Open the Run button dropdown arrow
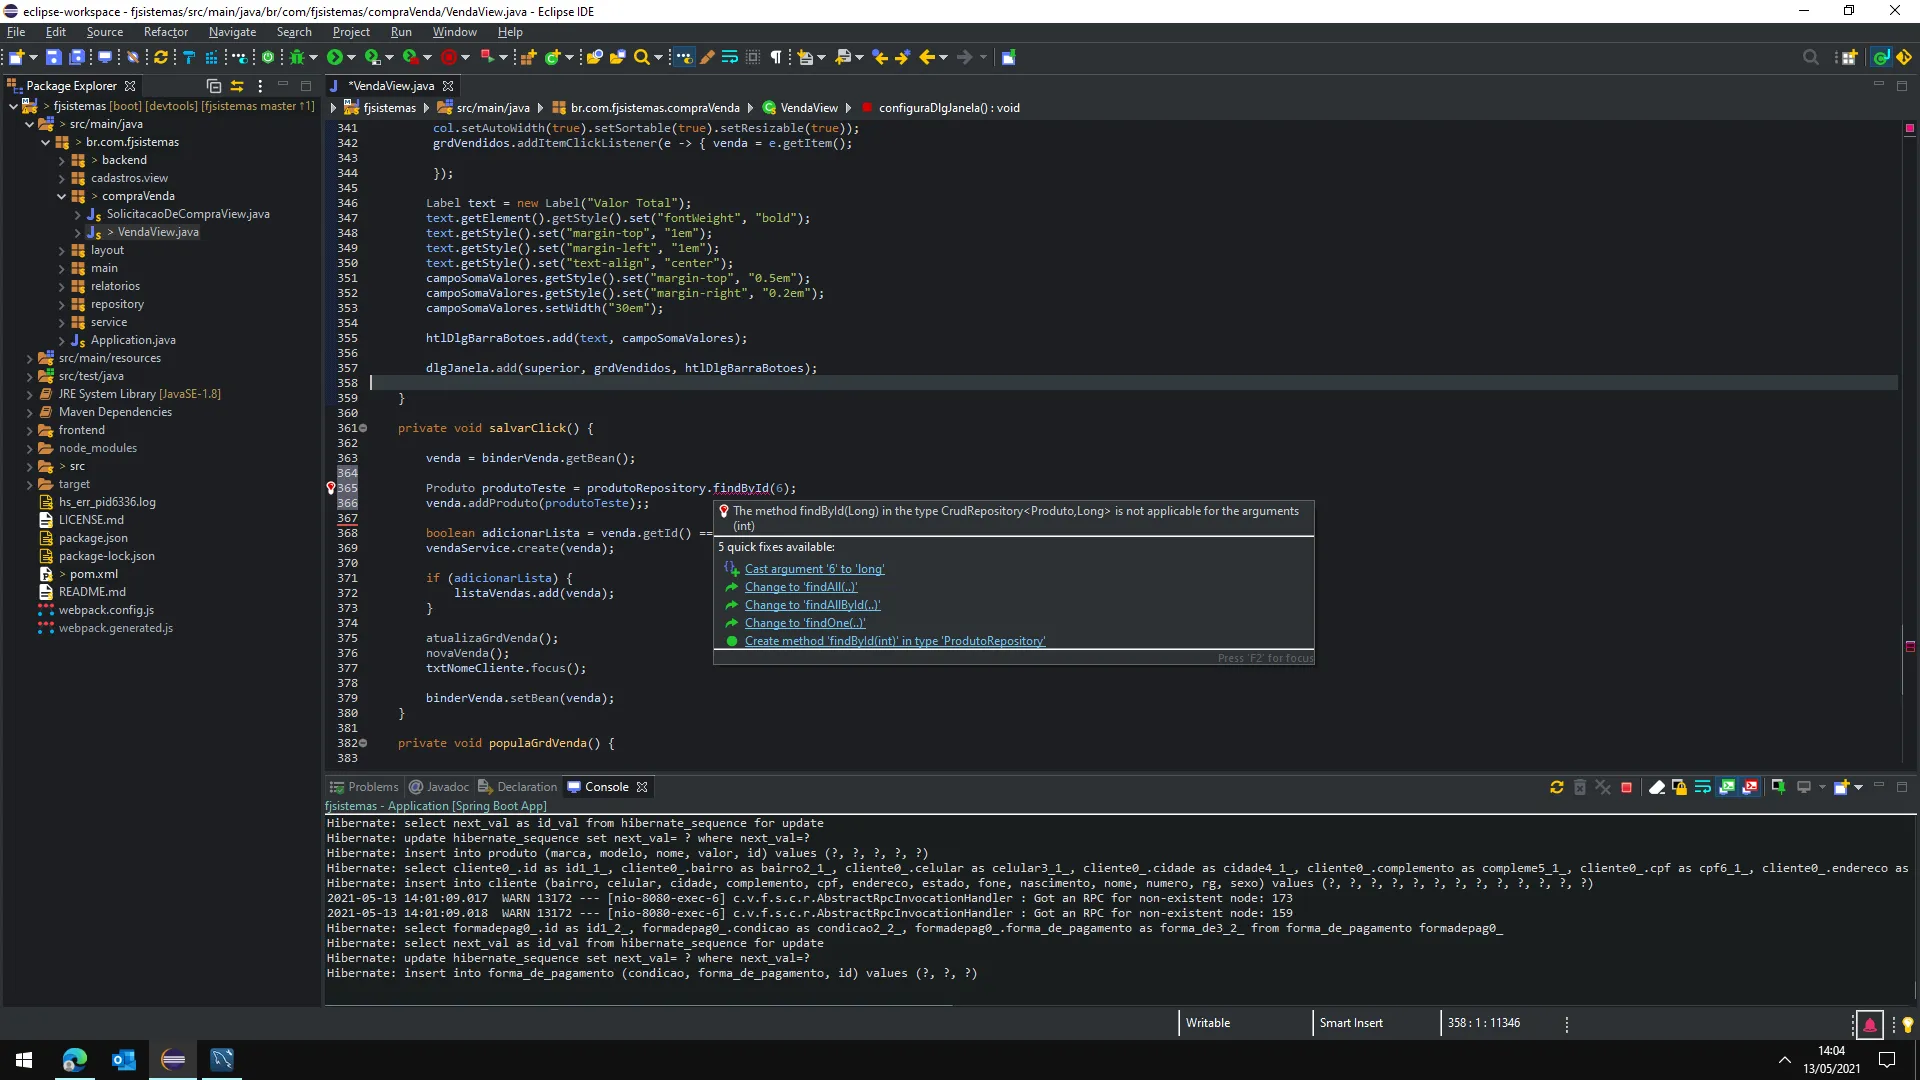 (352, 58)
